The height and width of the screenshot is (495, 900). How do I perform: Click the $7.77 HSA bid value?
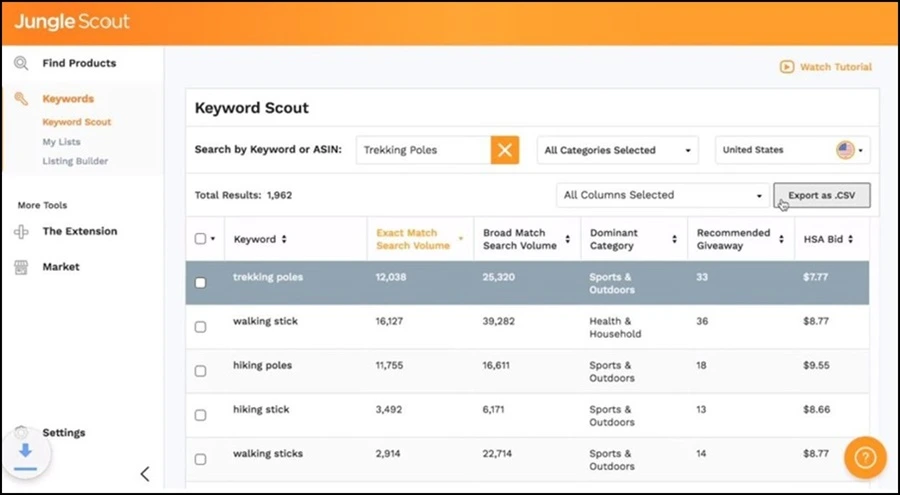click(816, 277)
